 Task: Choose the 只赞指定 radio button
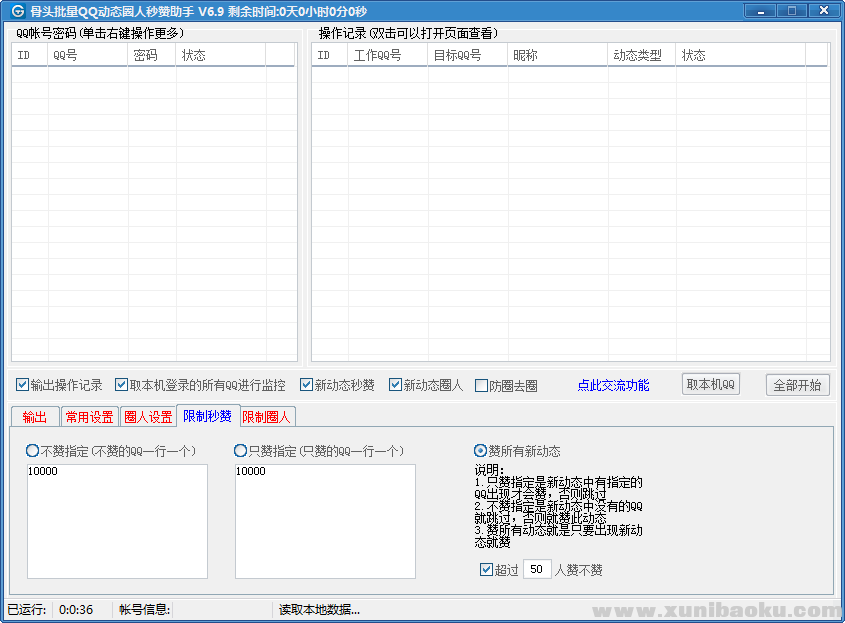[x=240, y=451]
